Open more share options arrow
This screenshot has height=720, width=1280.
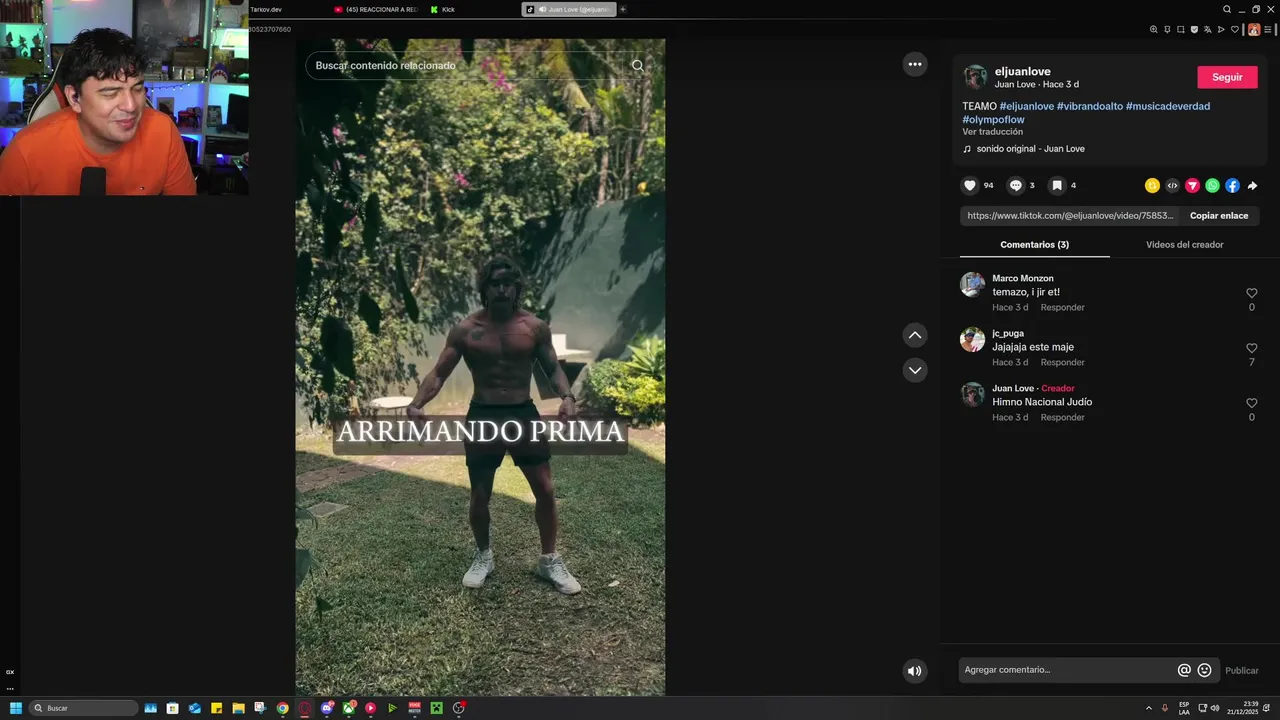click(1252, 185)
